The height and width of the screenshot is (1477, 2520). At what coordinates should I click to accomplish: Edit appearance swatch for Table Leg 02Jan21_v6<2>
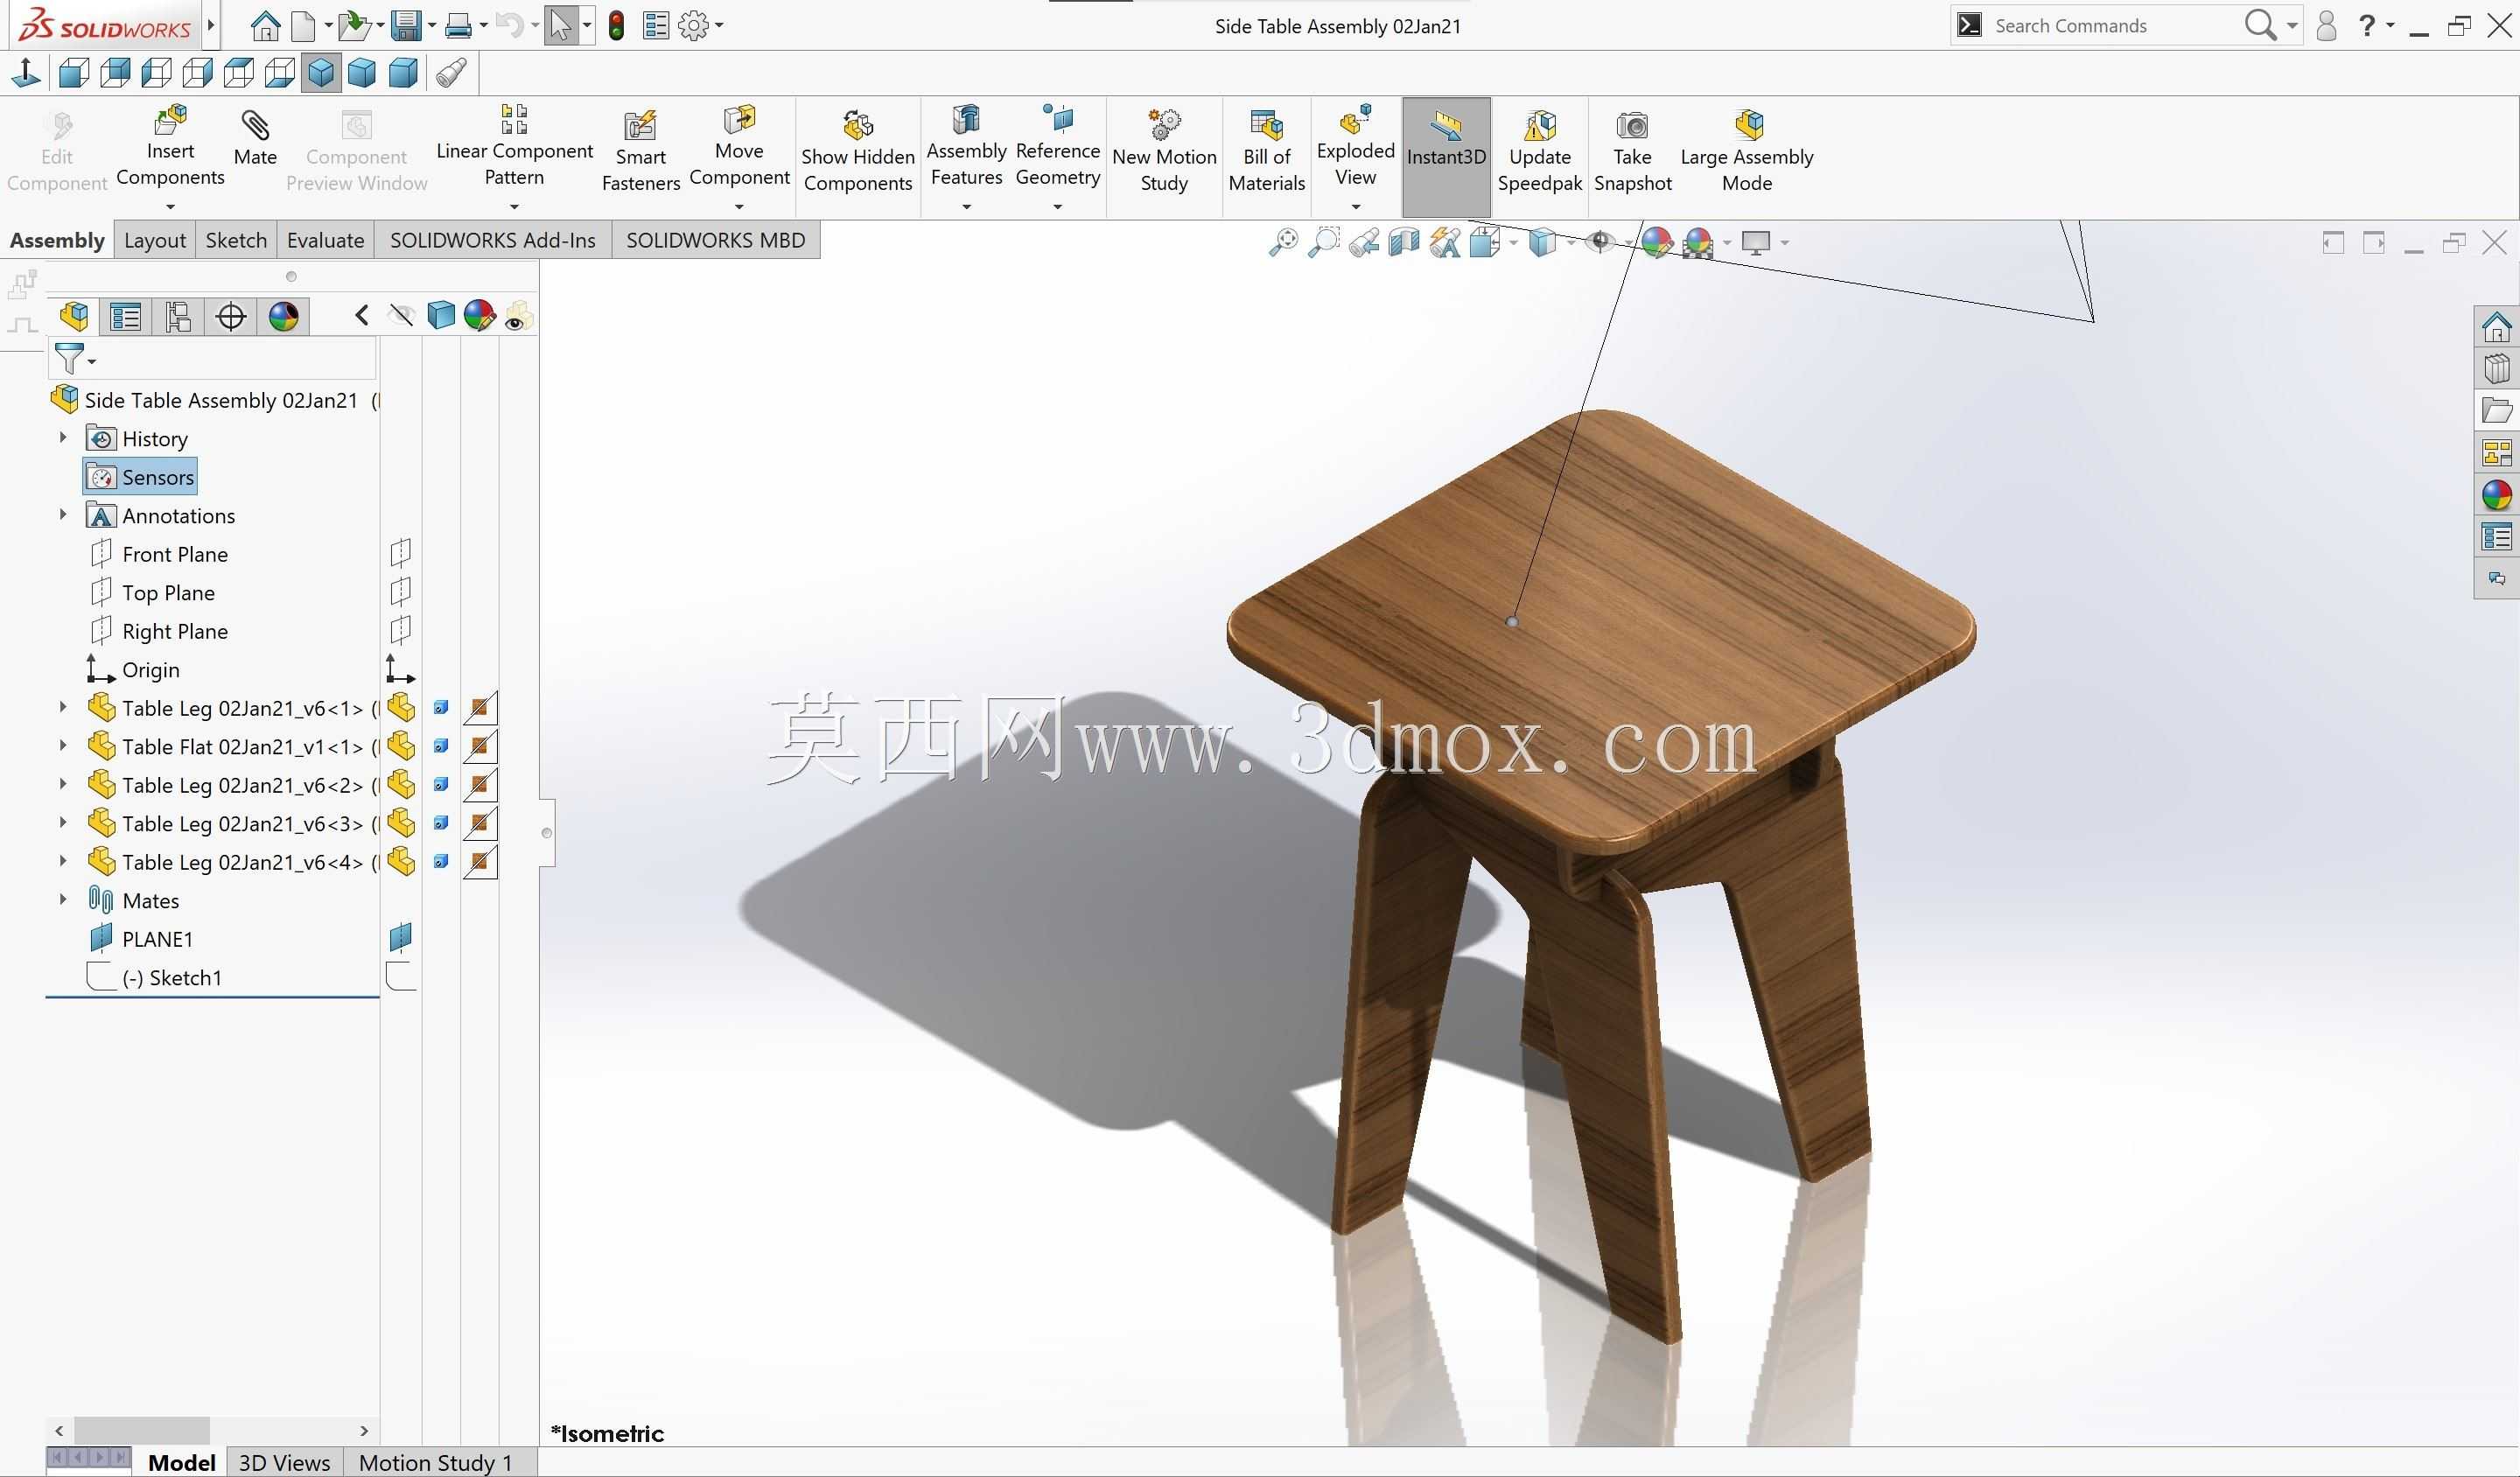[x=480, y=785]
